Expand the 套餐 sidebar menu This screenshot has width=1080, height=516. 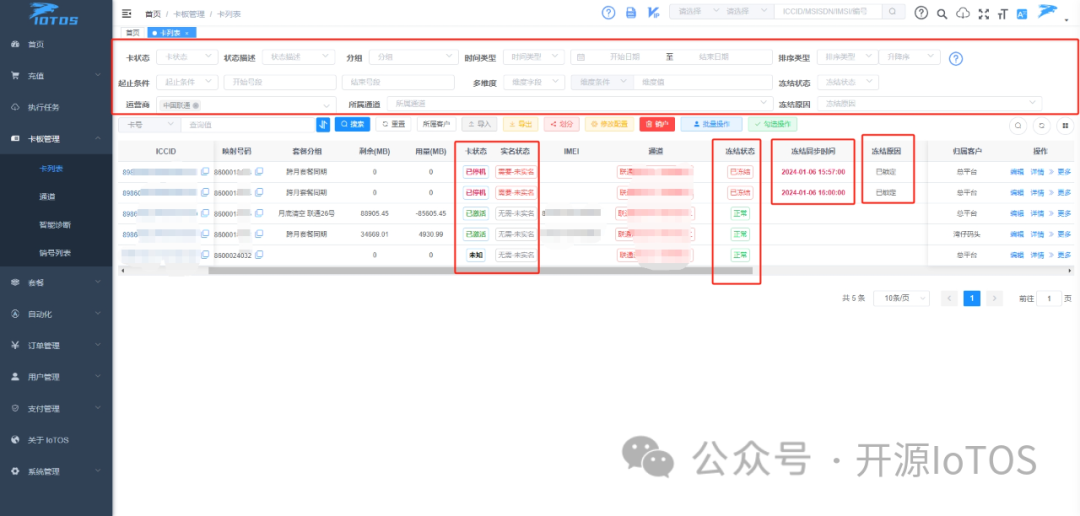56,282
